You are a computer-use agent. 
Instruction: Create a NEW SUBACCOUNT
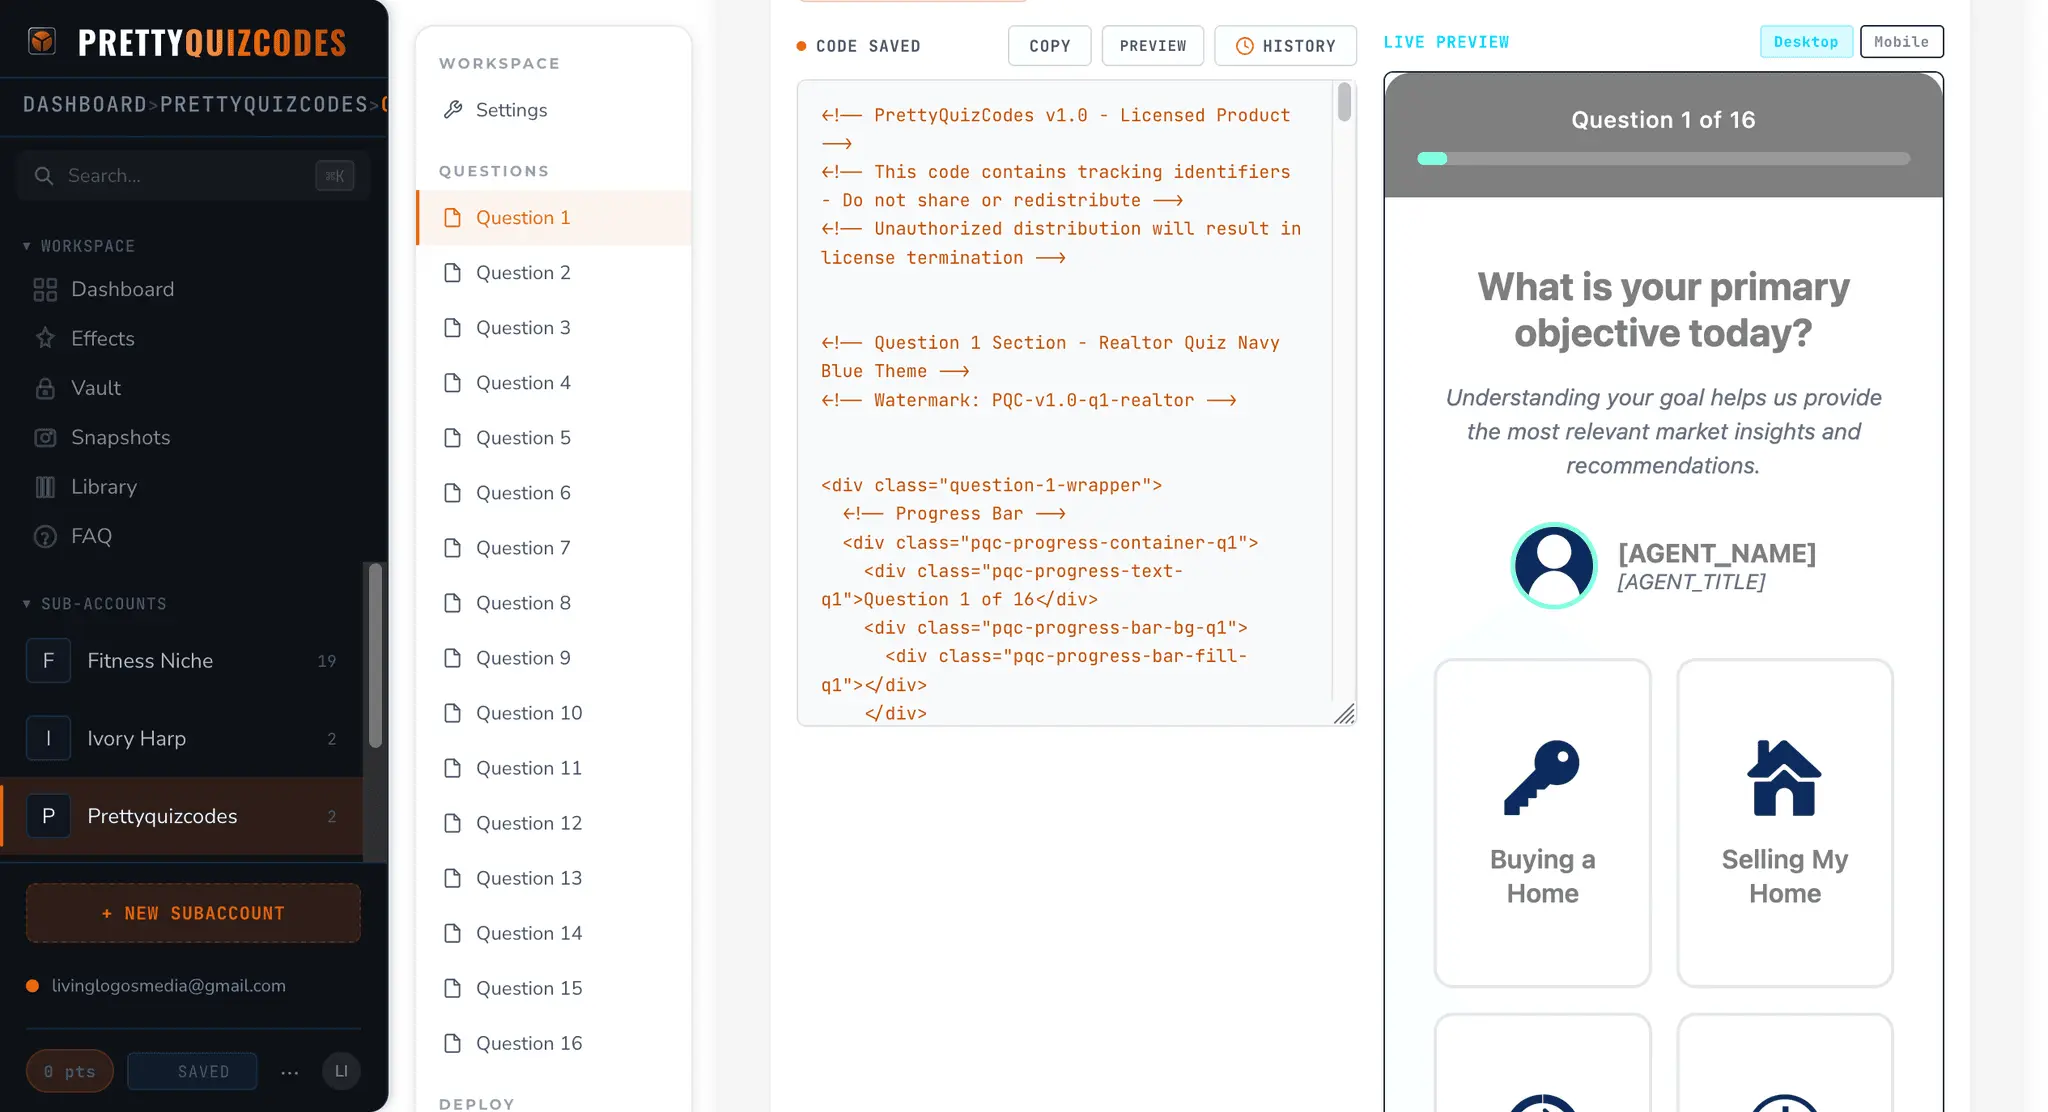coord(193,913)
